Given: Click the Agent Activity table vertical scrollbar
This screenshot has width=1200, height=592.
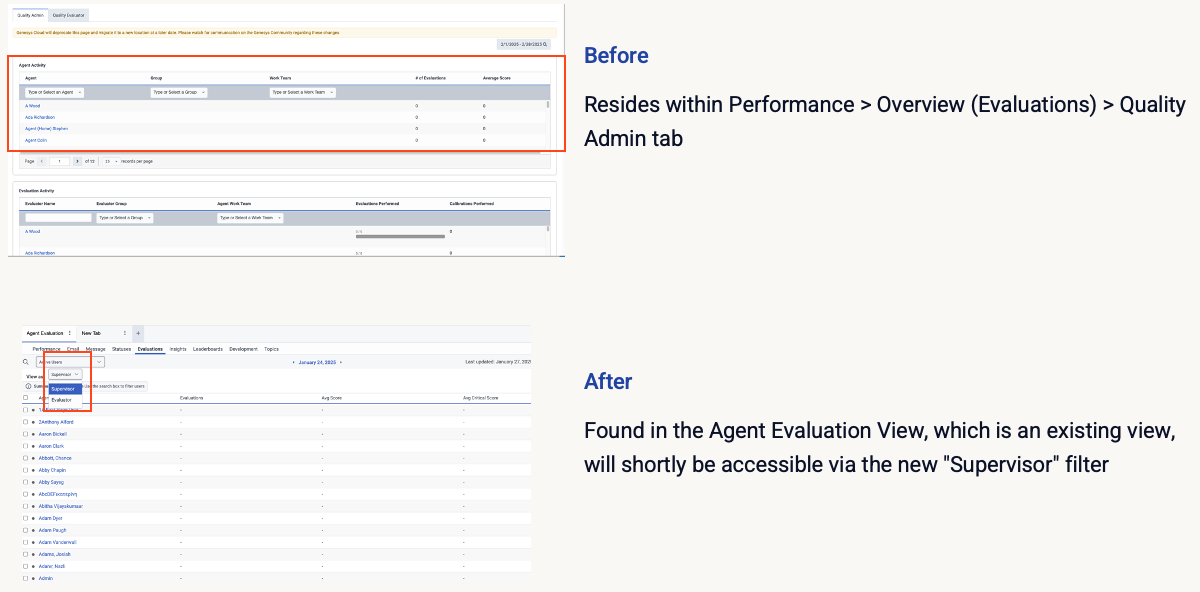Looking at the screenshot, I should [547, 104].
